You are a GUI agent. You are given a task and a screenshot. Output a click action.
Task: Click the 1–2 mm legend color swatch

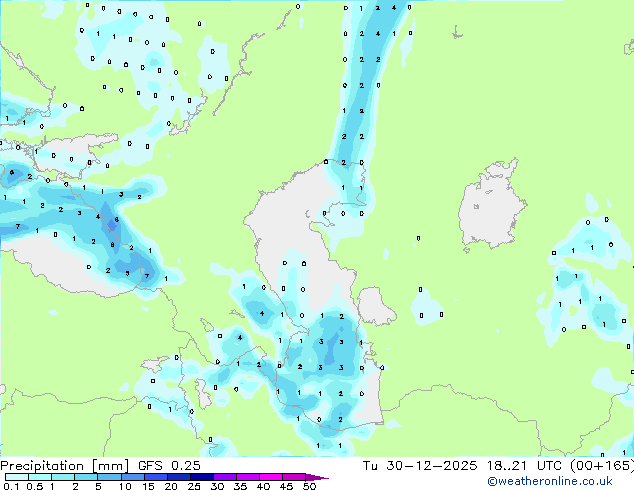63,477
